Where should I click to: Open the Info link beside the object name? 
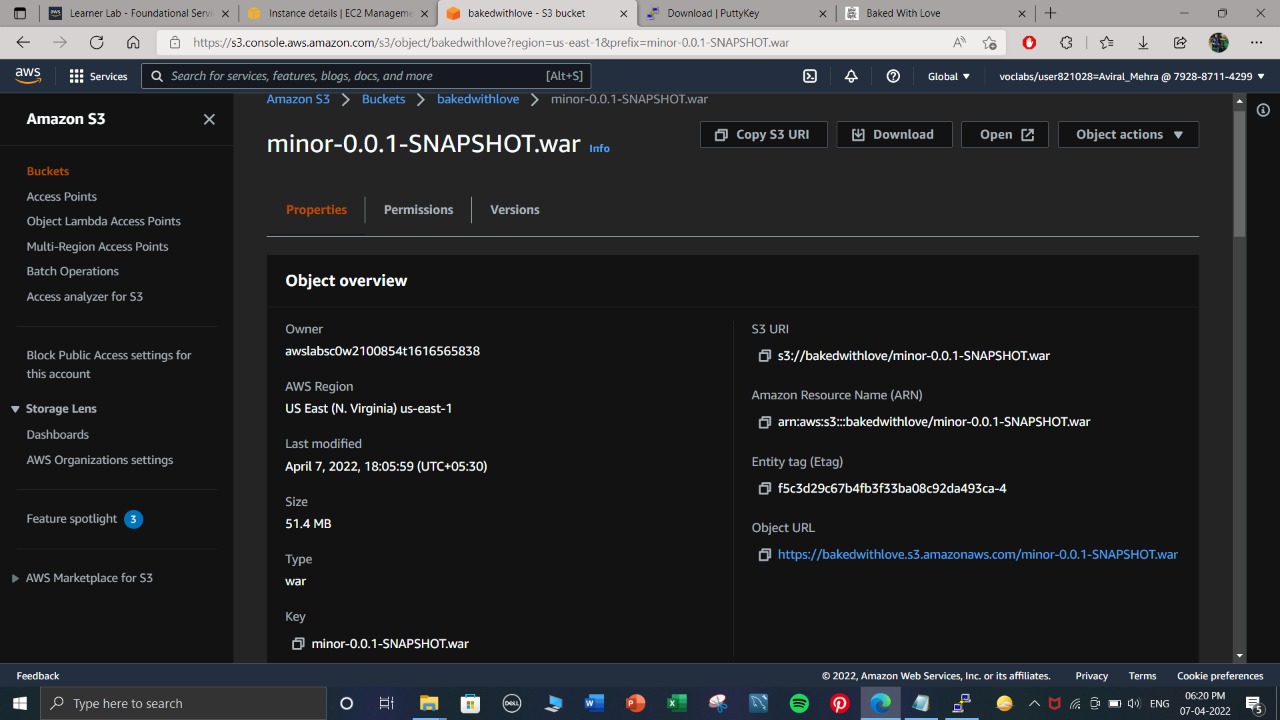click(x=599, y=148)
